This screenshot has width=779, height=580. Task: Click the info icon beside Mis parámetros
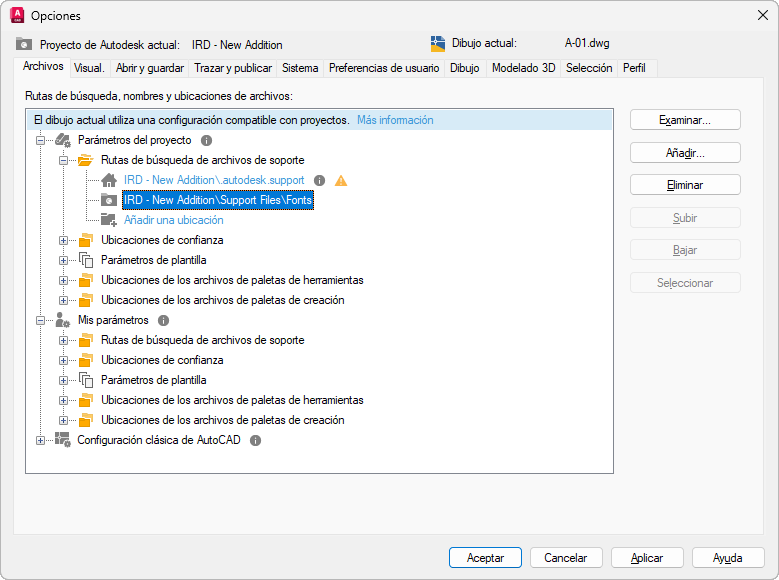point(163,321)
